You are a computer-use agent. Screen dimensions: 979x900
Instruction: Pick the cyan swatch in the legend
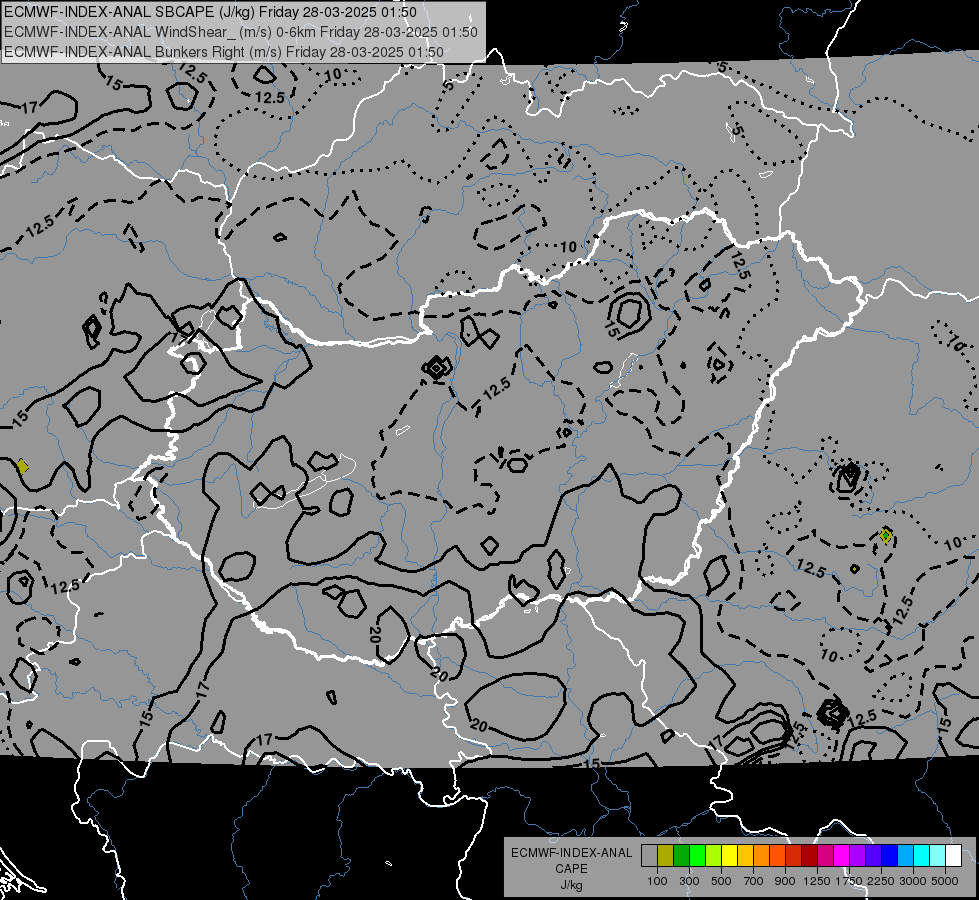(922, 856)
